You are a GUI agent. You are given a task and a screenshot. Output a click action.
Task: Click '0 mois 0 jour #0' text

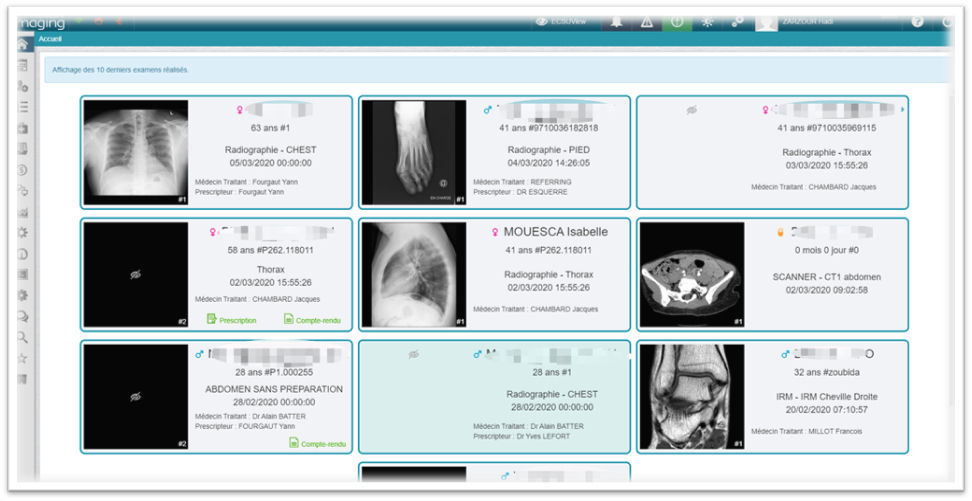(x=826, y=250)
